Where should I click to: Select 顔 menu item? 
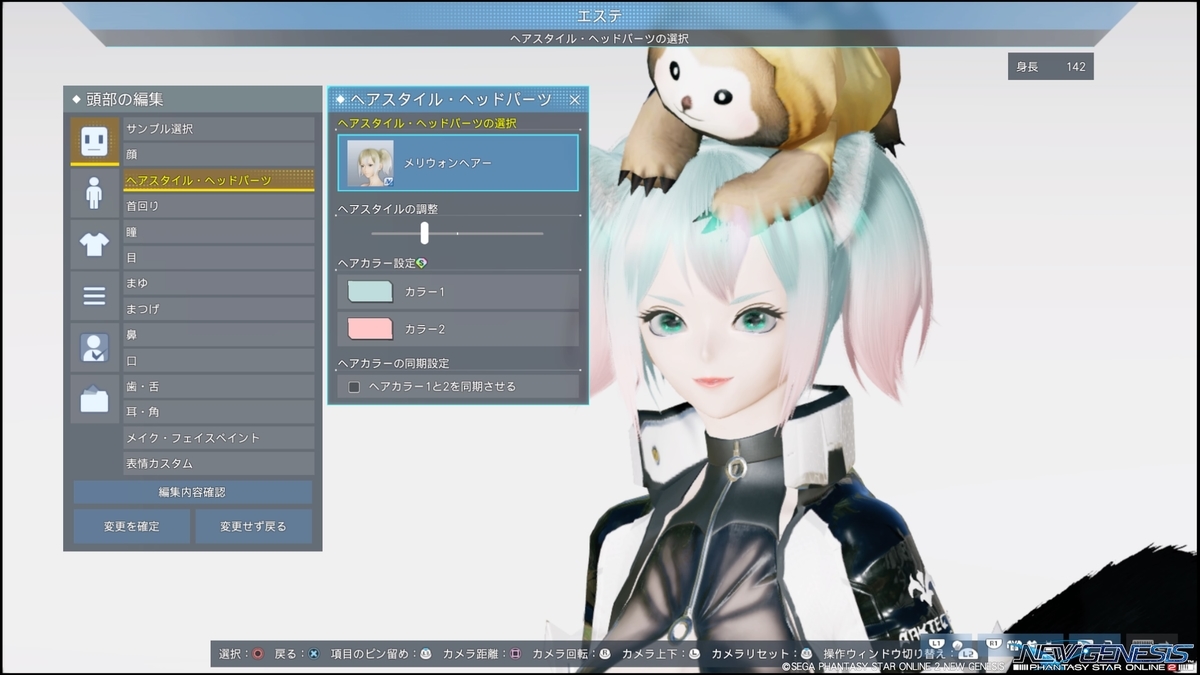point(219,155)
